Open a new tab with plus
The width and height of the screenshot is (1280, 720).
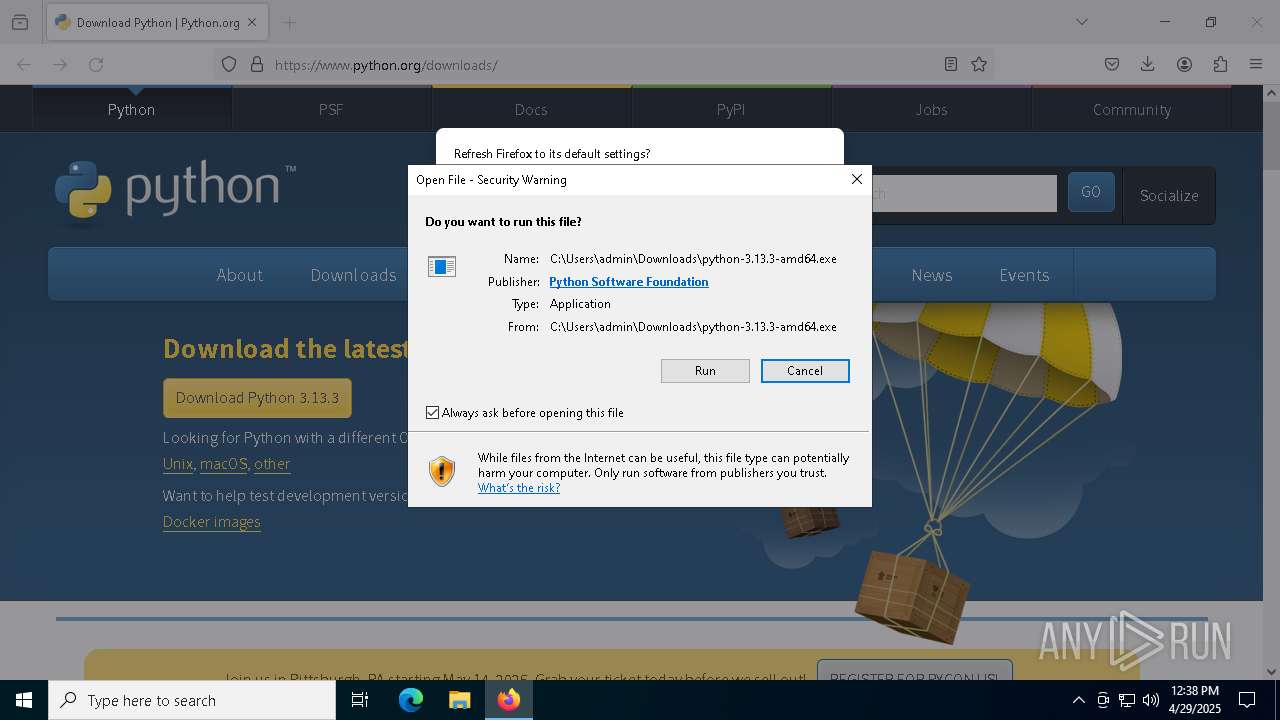click(x=289, y=22)
